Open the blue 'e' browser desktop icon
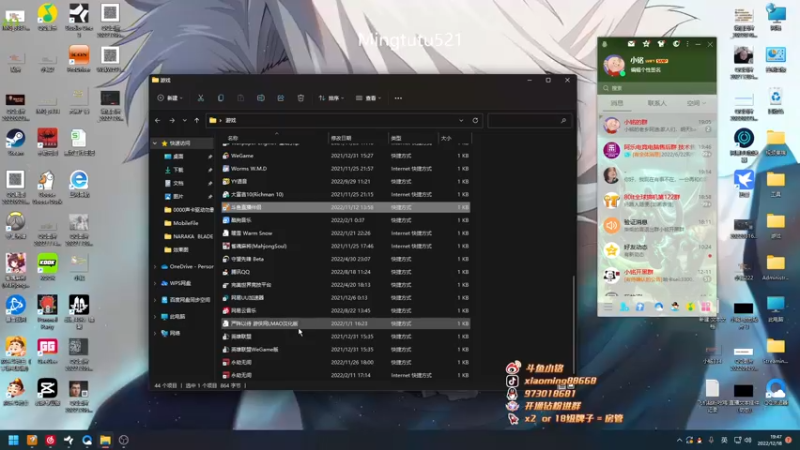The width and height of the screenshot is (800, 450). pyautogui.click(x=79, y=184)
